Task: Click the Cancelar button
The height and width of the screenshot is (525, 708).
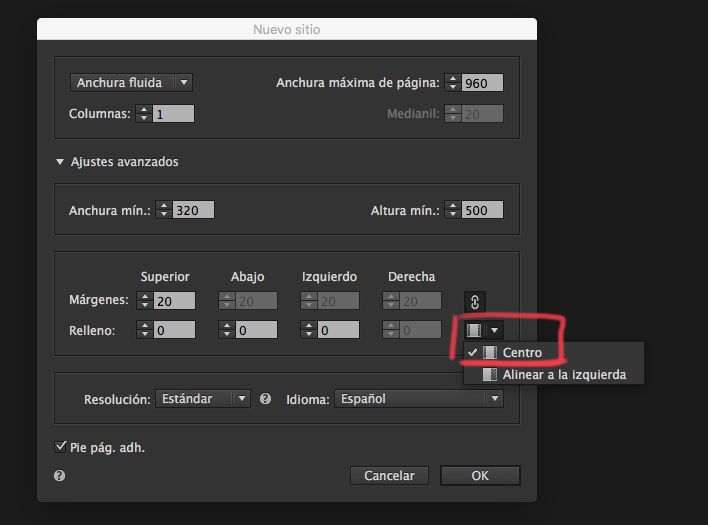Action: (389, 475)
